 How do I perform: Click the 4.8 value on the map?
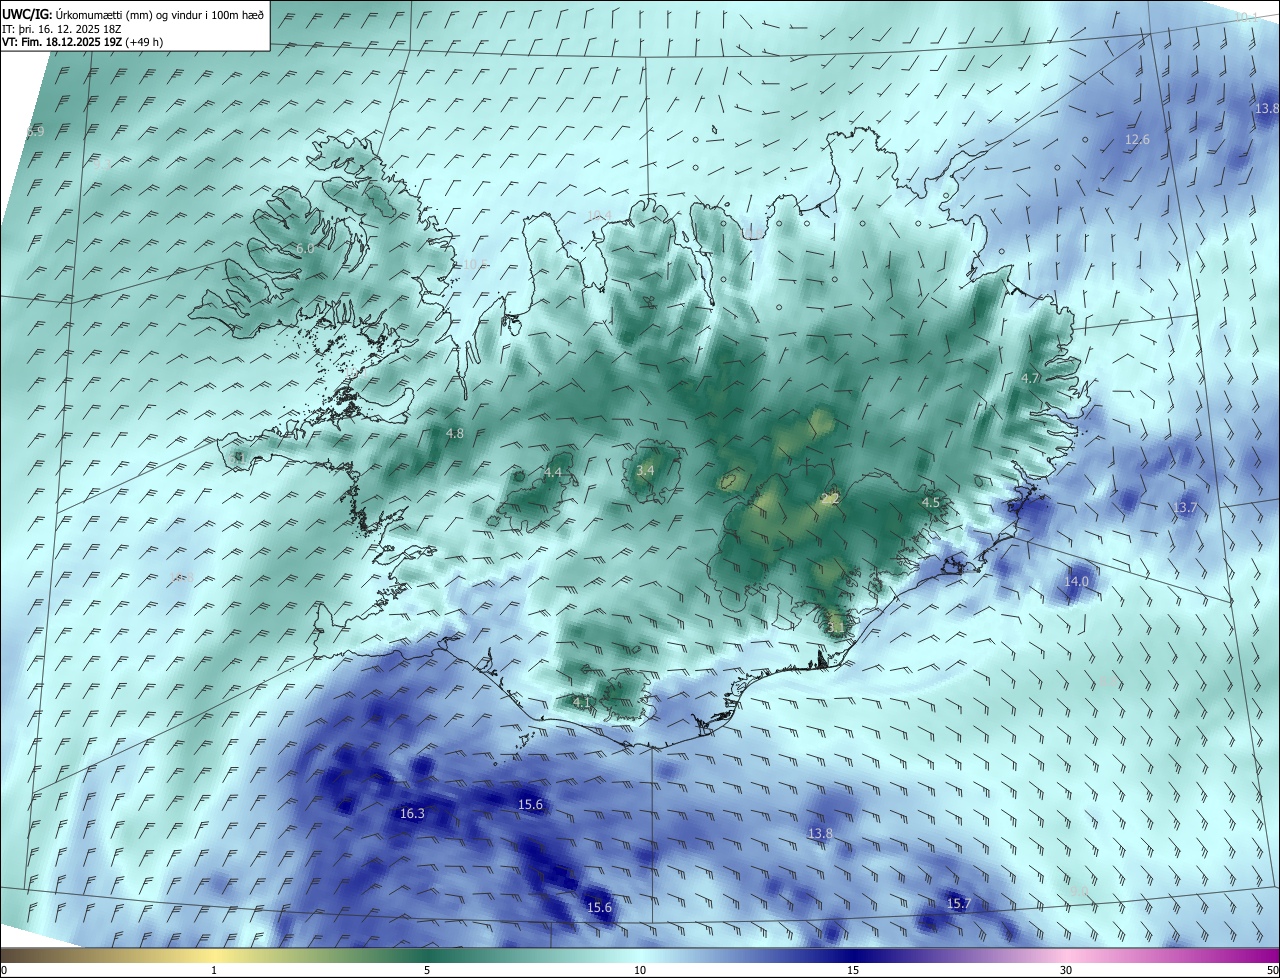click(x=455, y=434)
